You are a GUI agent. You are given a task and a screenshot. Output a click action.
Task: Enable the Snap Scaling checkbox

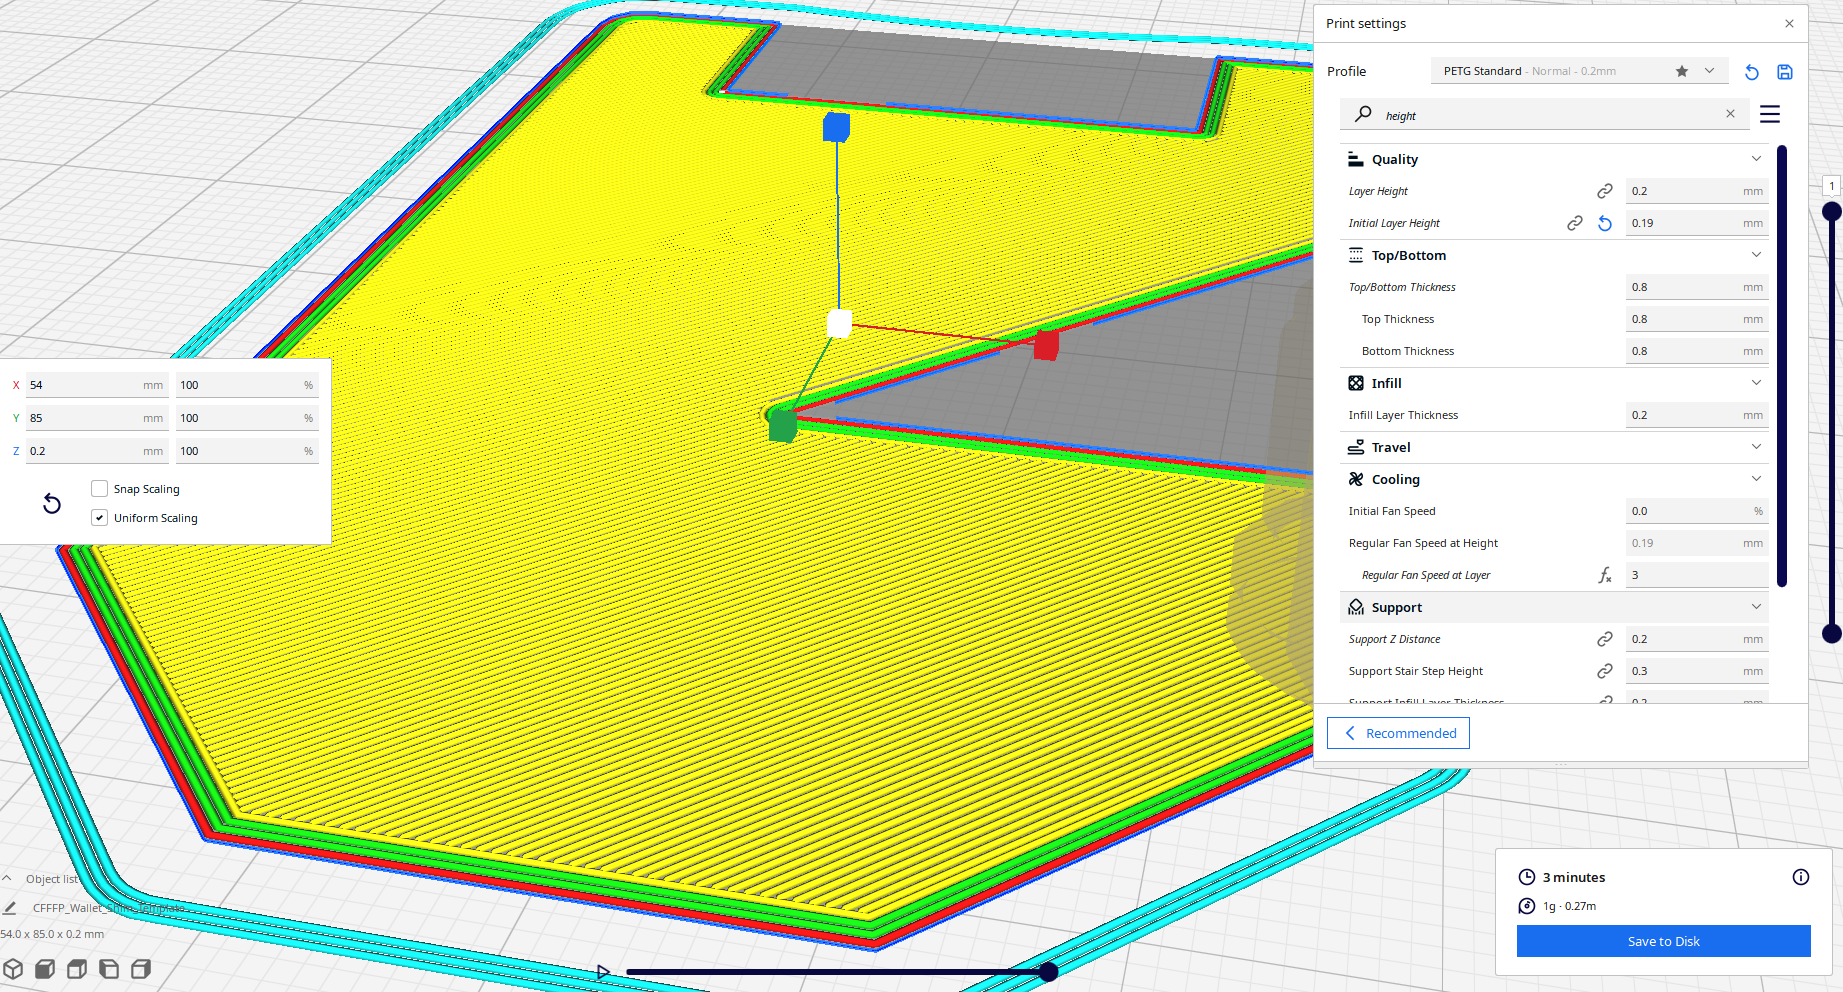coord(99,488)
